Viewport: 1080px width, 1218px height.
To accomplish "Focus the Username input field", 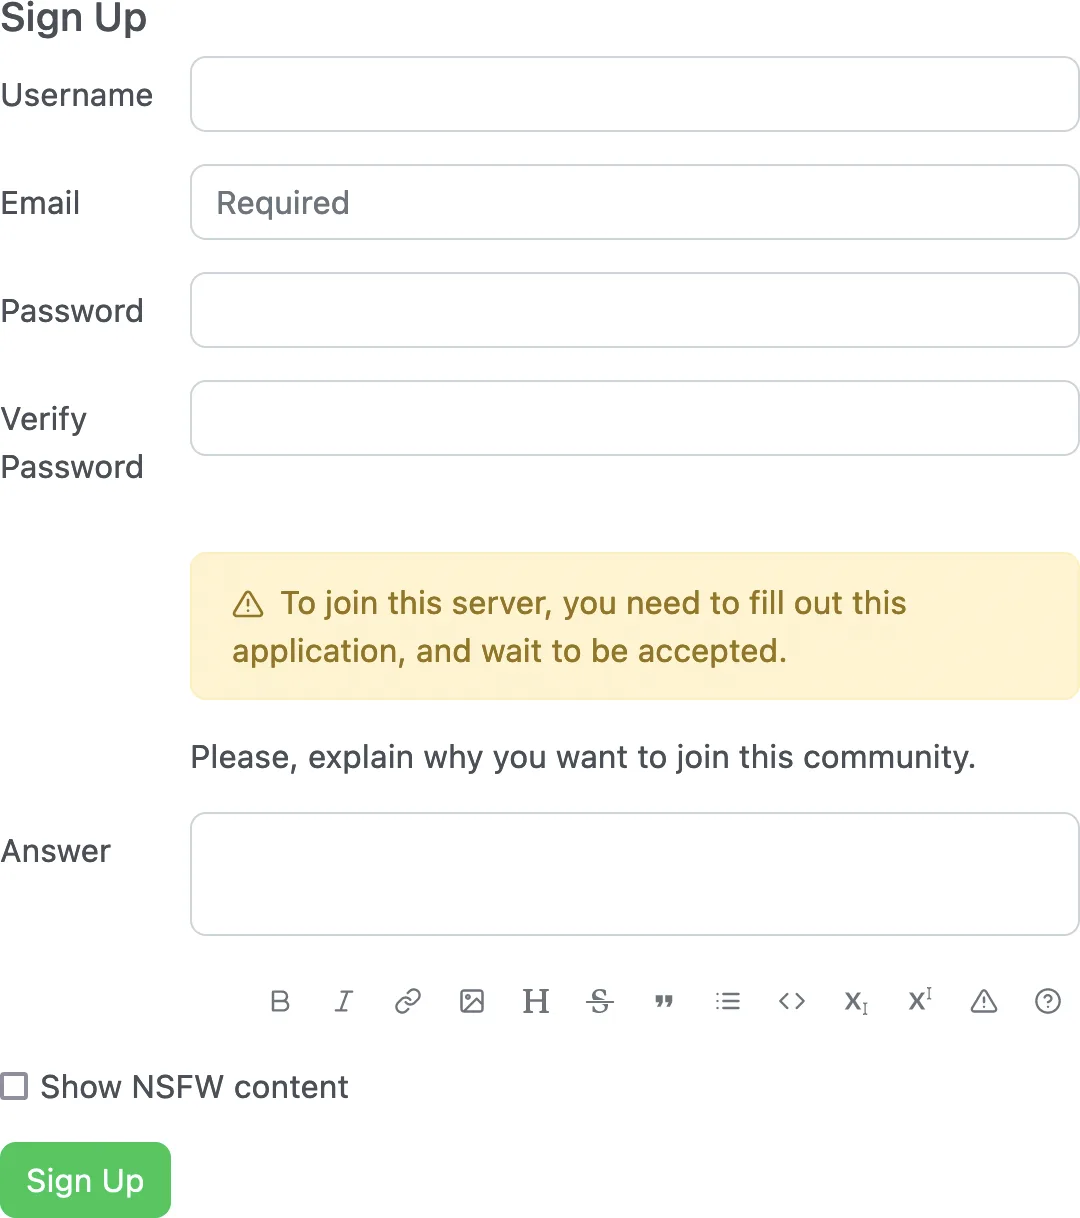I will click(634, 94).
